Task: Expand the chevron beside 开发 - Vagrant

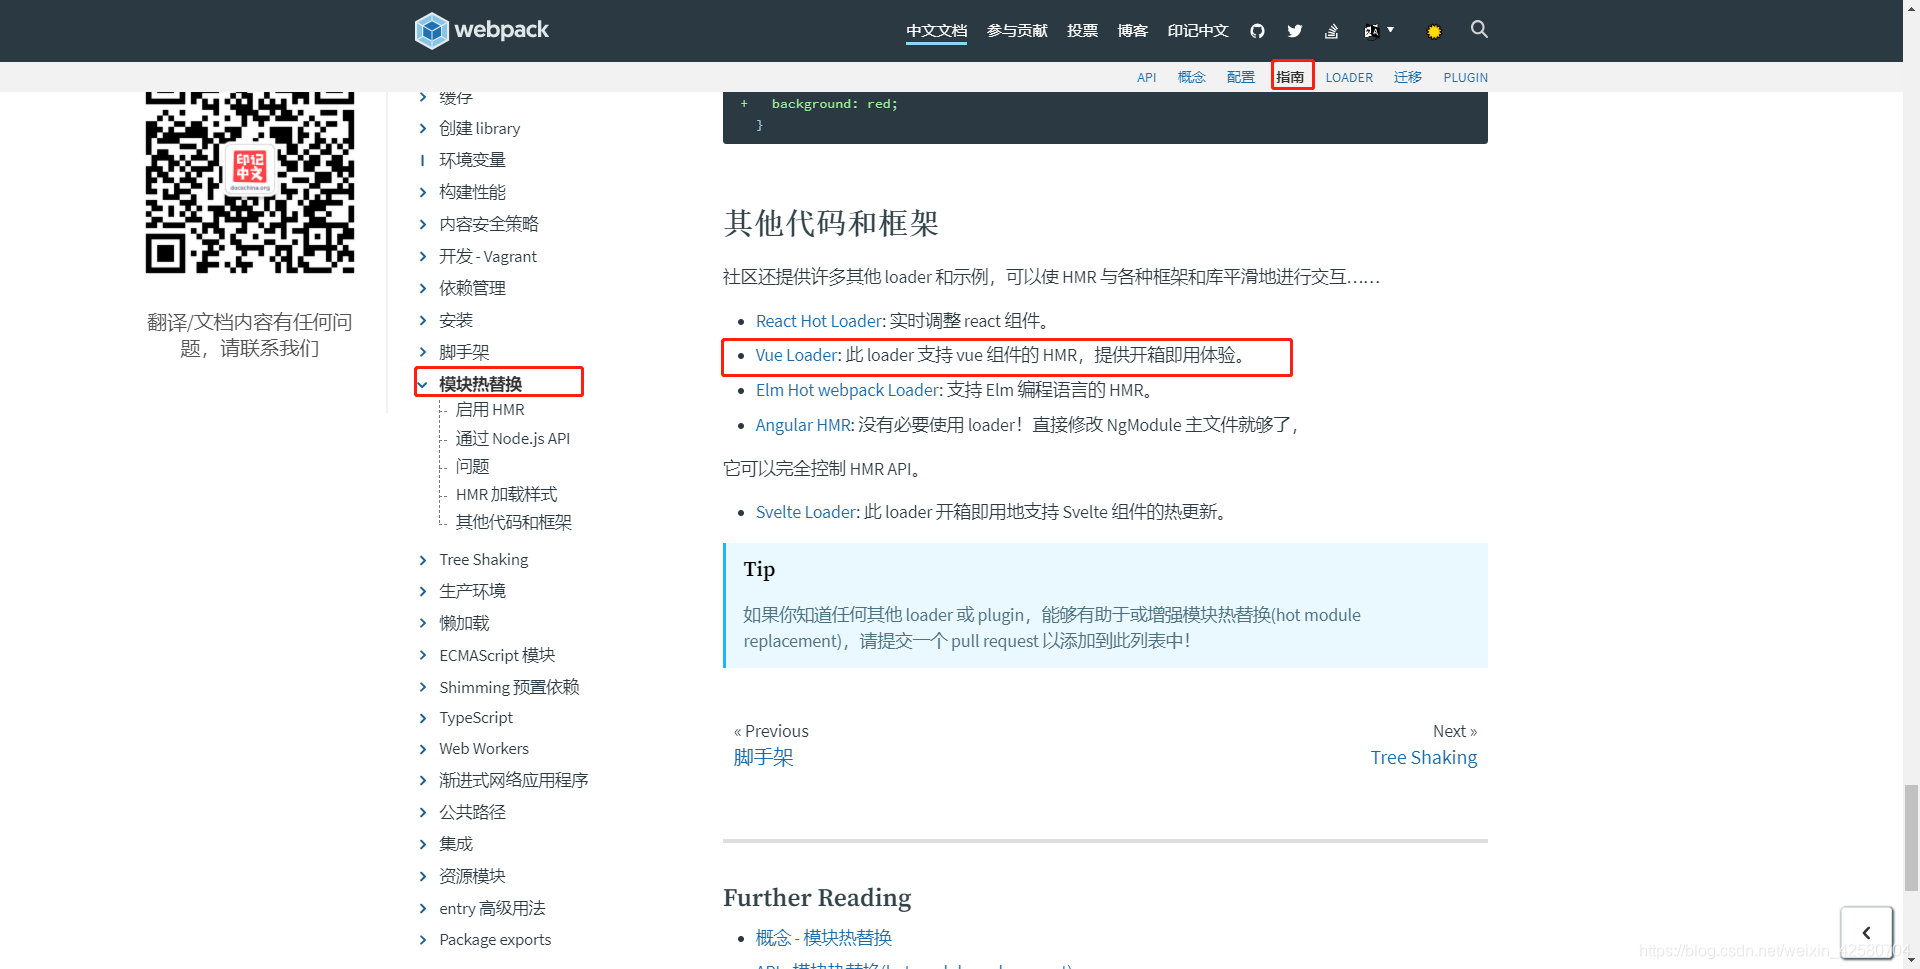Action: pos(423,256)
